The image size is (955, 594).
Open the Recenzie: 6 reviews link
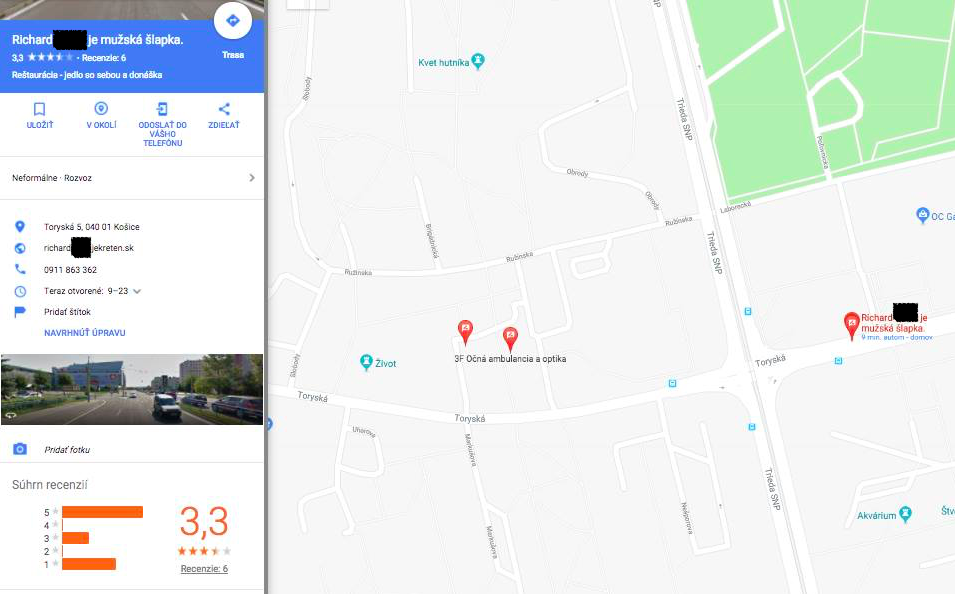tap(204, 568)
